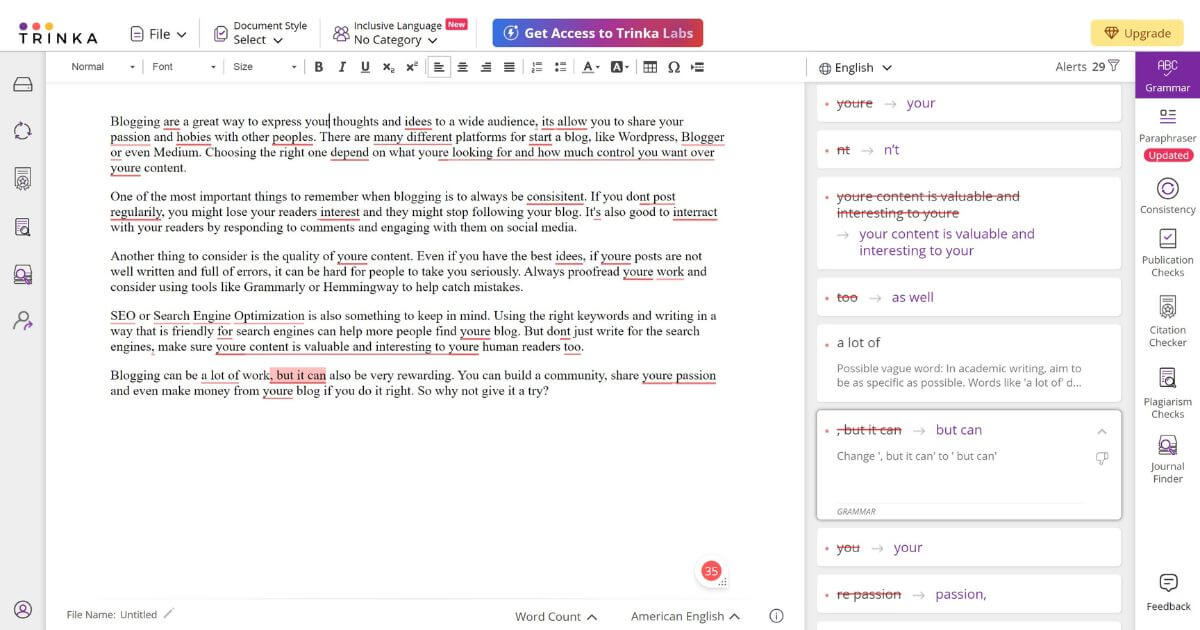Open Publication Checks
1200x630 pixels.
[1167, 252]
